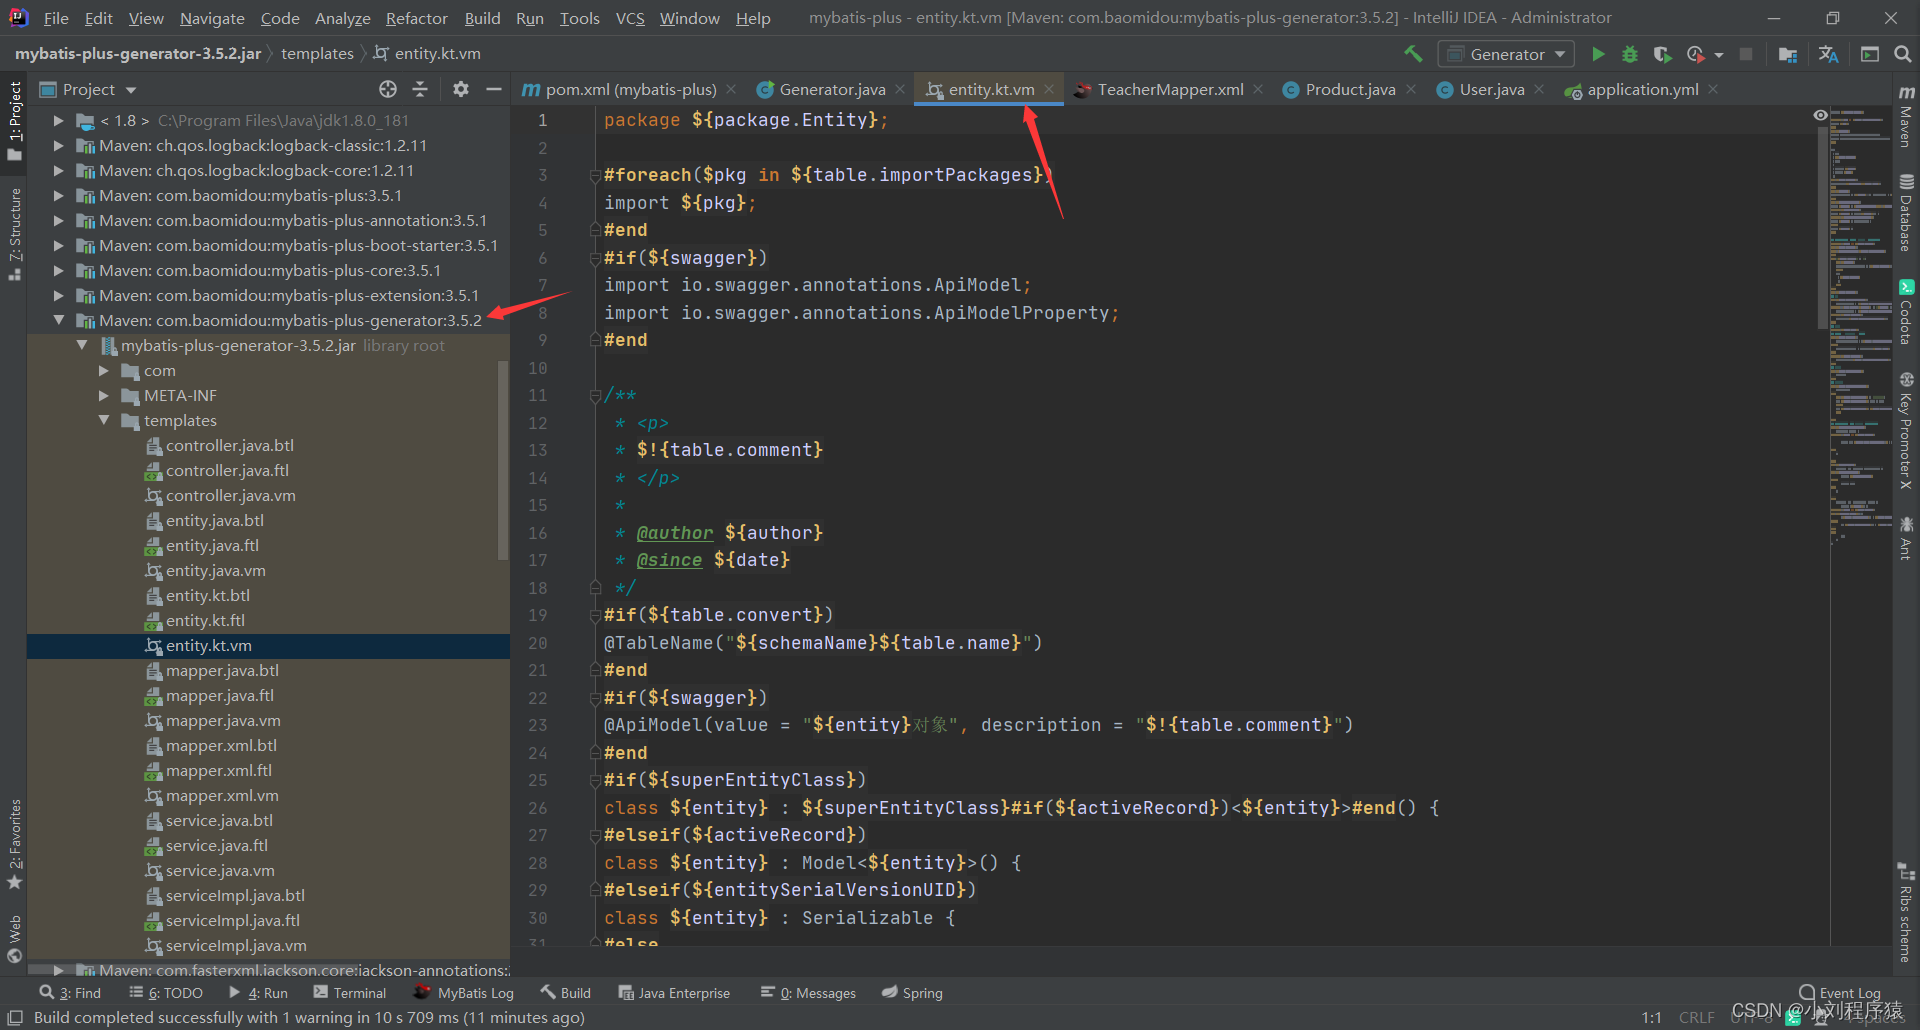Select controller.java.vm in the tree
This screenshot has height=1030, width=1920.
click(230, 495)
